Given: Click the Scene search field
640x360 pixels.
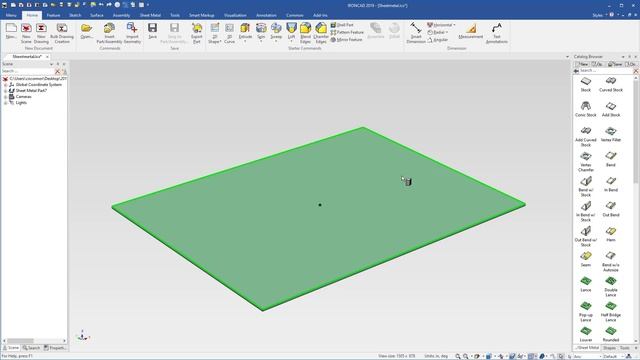Looking at the screenshot, I should click(28, 71).
